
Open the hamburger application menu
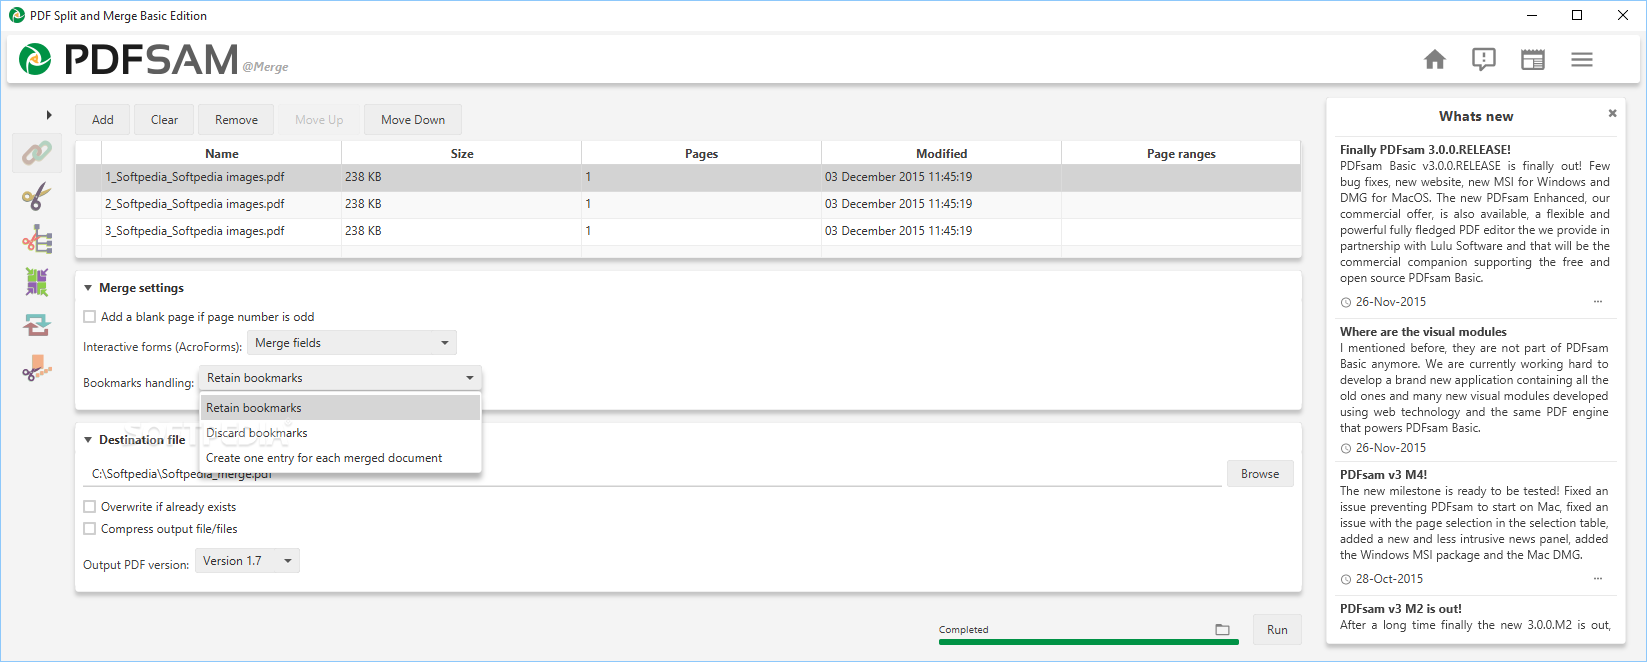coord(1582,60)
